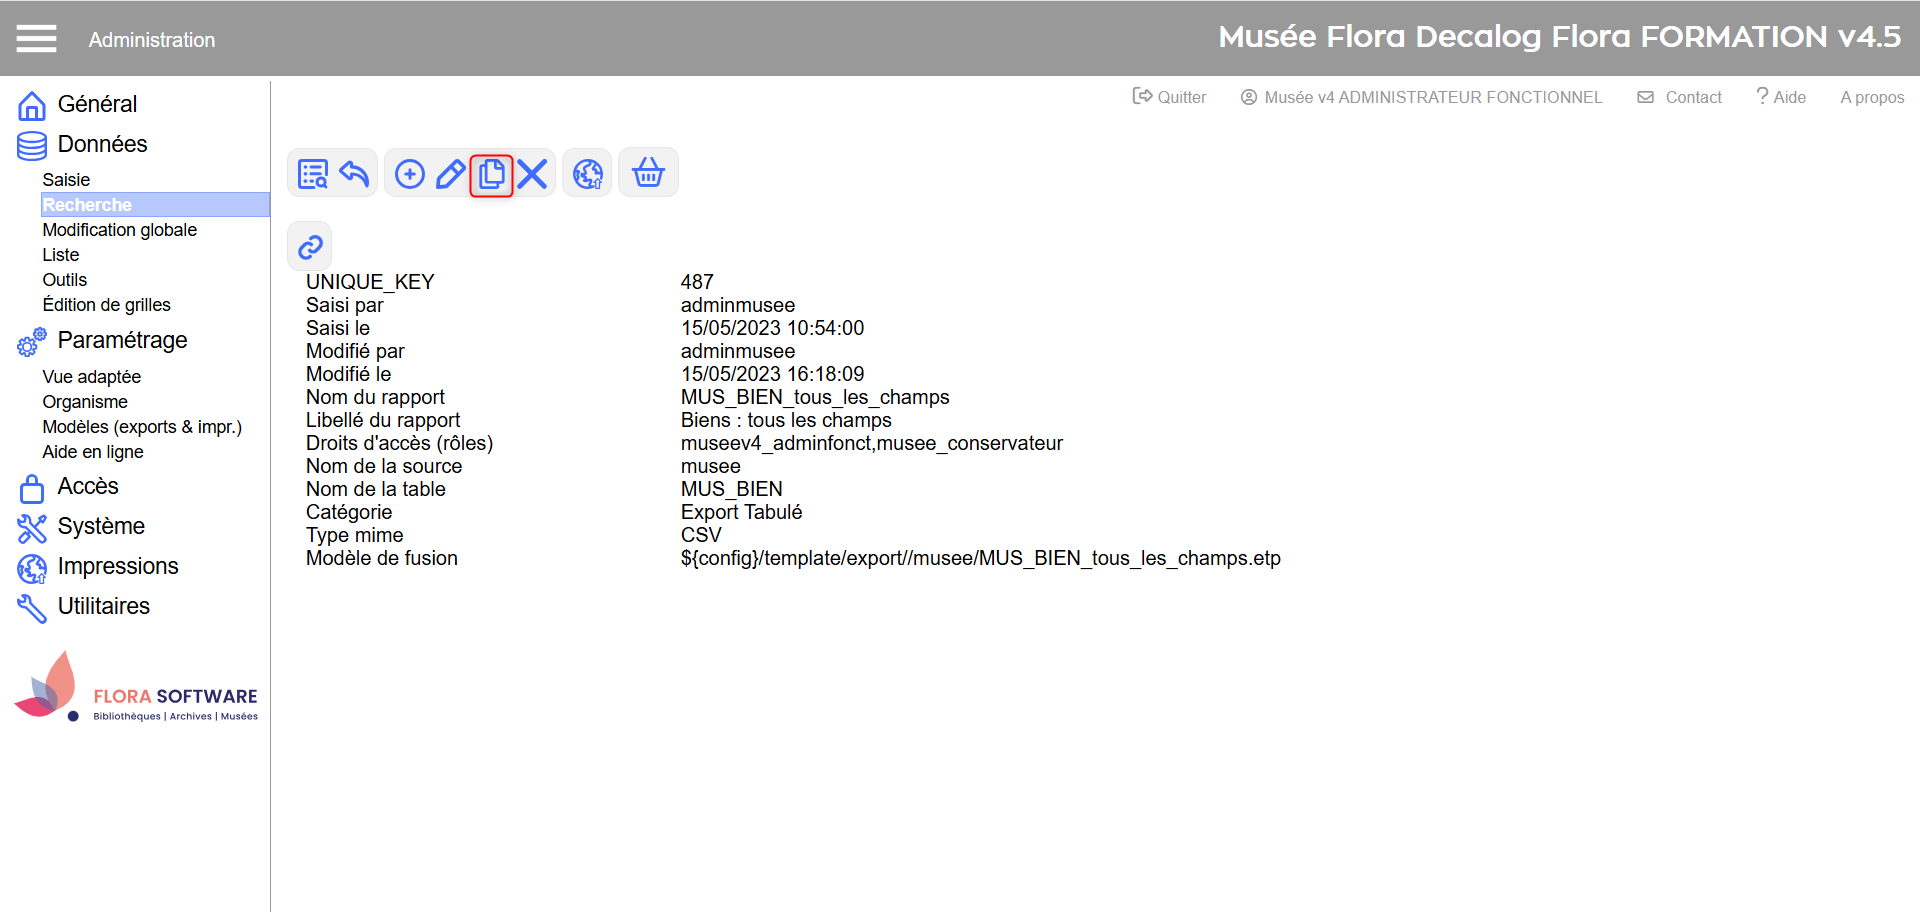Duplicate the record with the copy icon

(x=491, y=174)
